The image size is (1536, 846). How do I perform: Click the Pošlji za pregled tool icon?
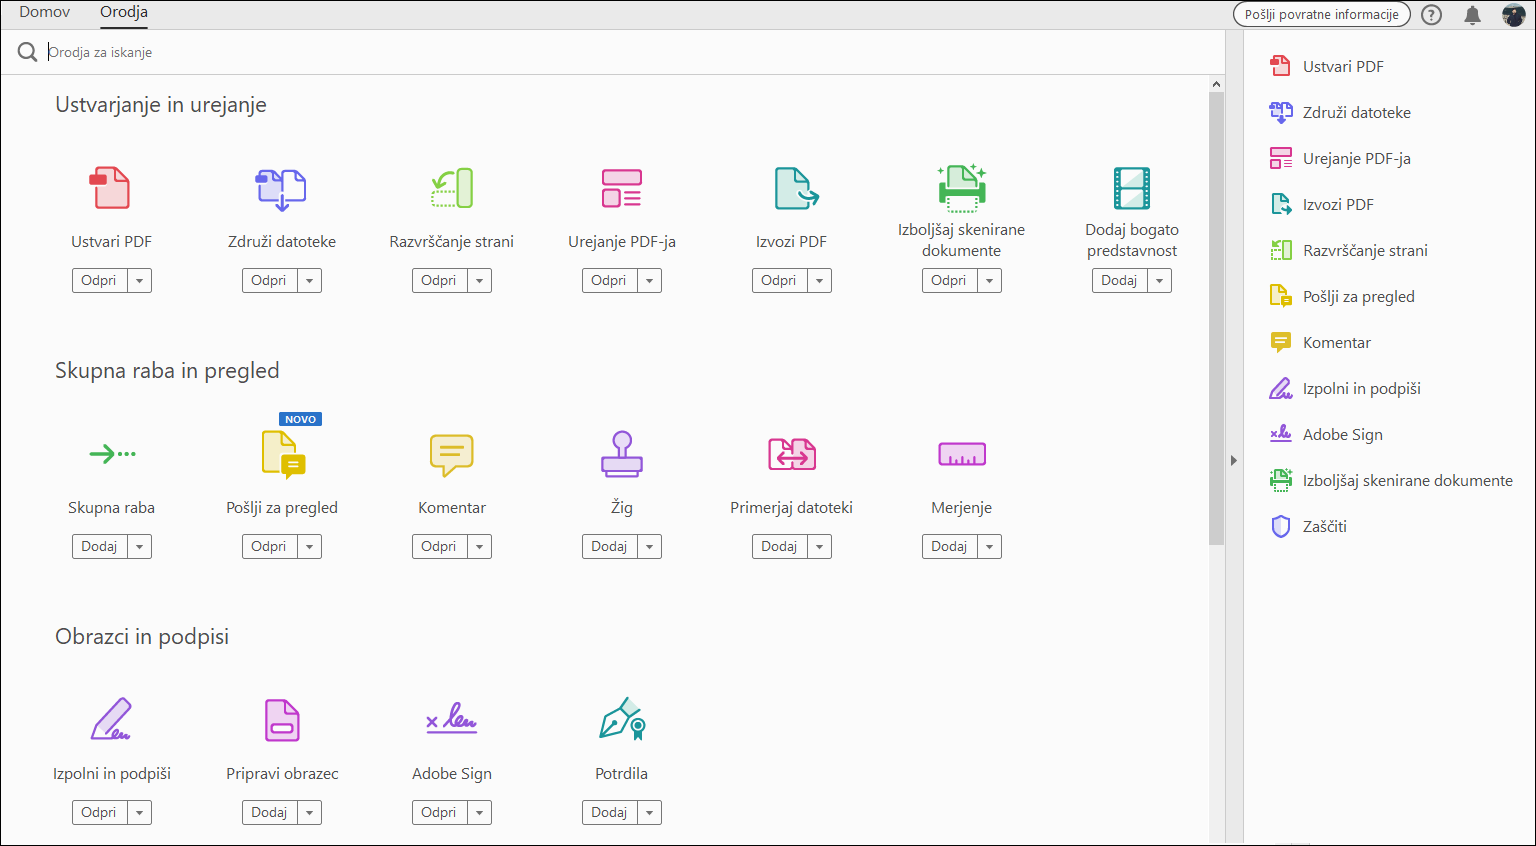(283, 454)
